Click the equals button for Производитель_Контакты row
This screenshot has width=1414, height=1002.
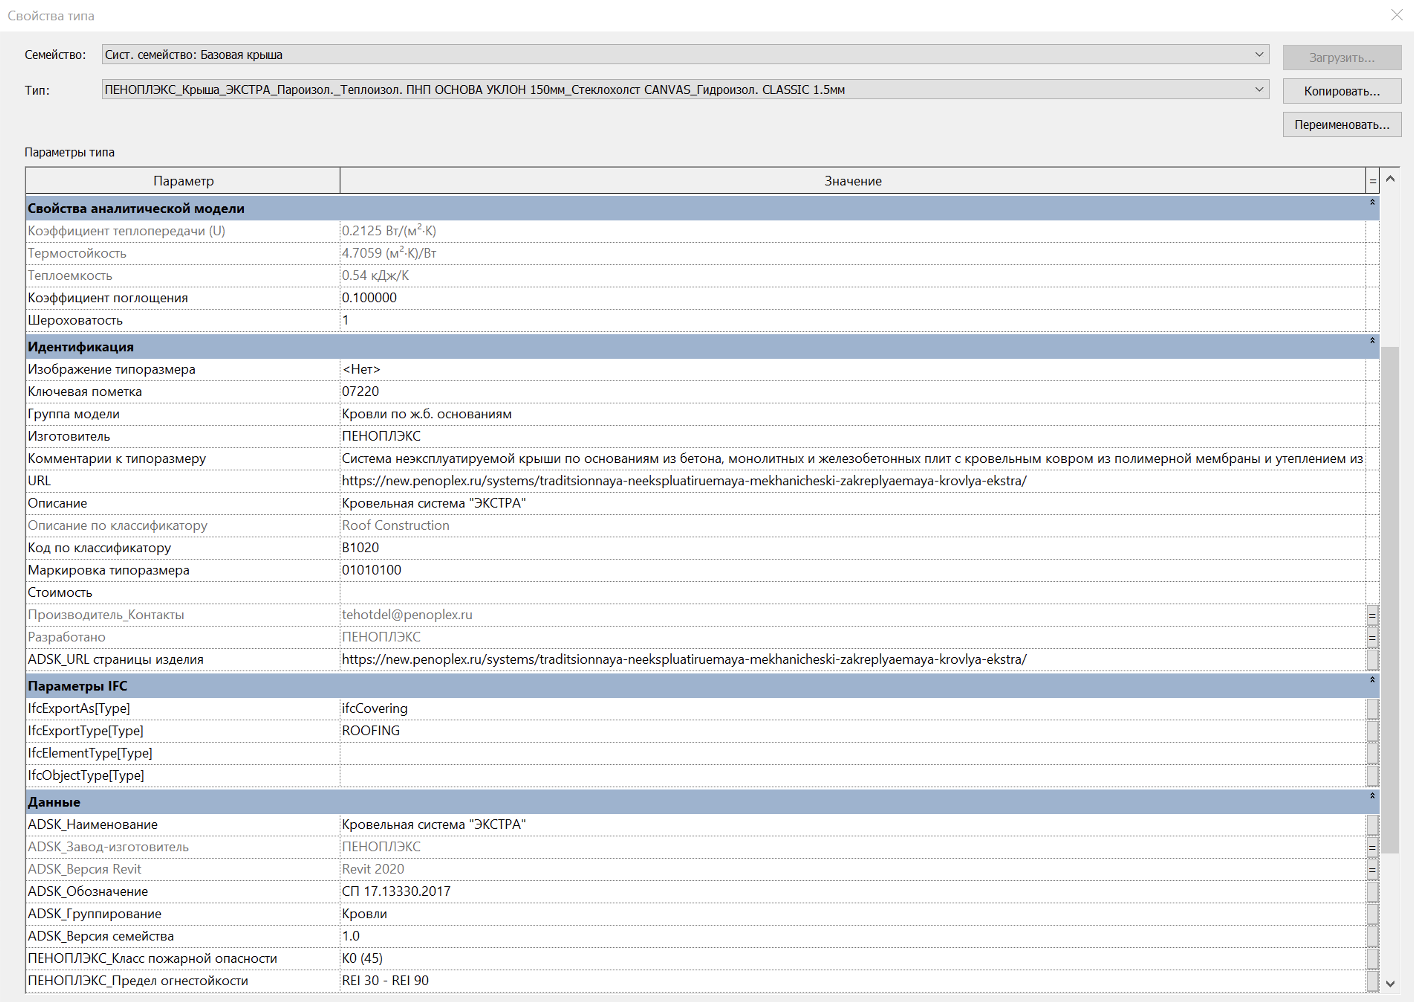[x=1372, y=615]
